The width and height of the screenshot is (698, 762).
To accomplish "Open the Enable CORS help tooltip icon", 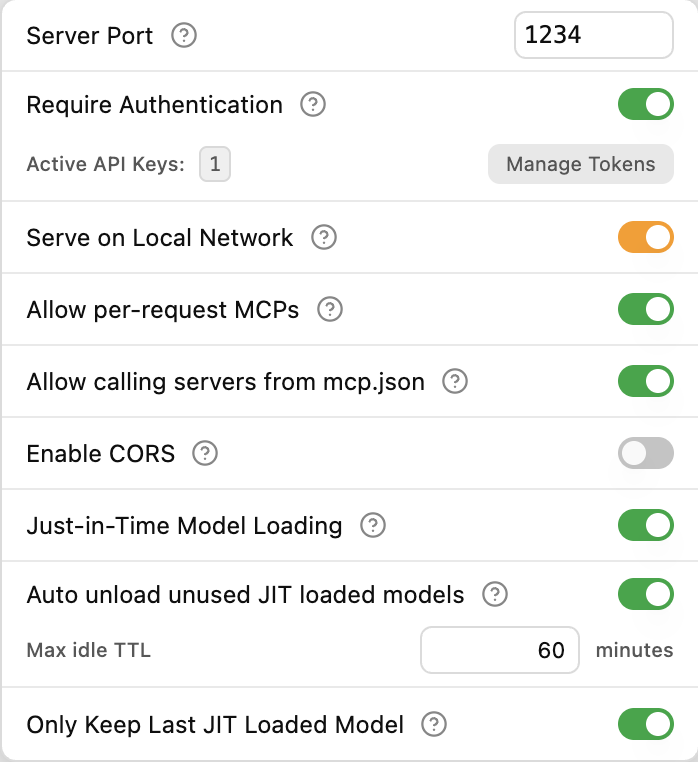I will click(x=205, y=454).
